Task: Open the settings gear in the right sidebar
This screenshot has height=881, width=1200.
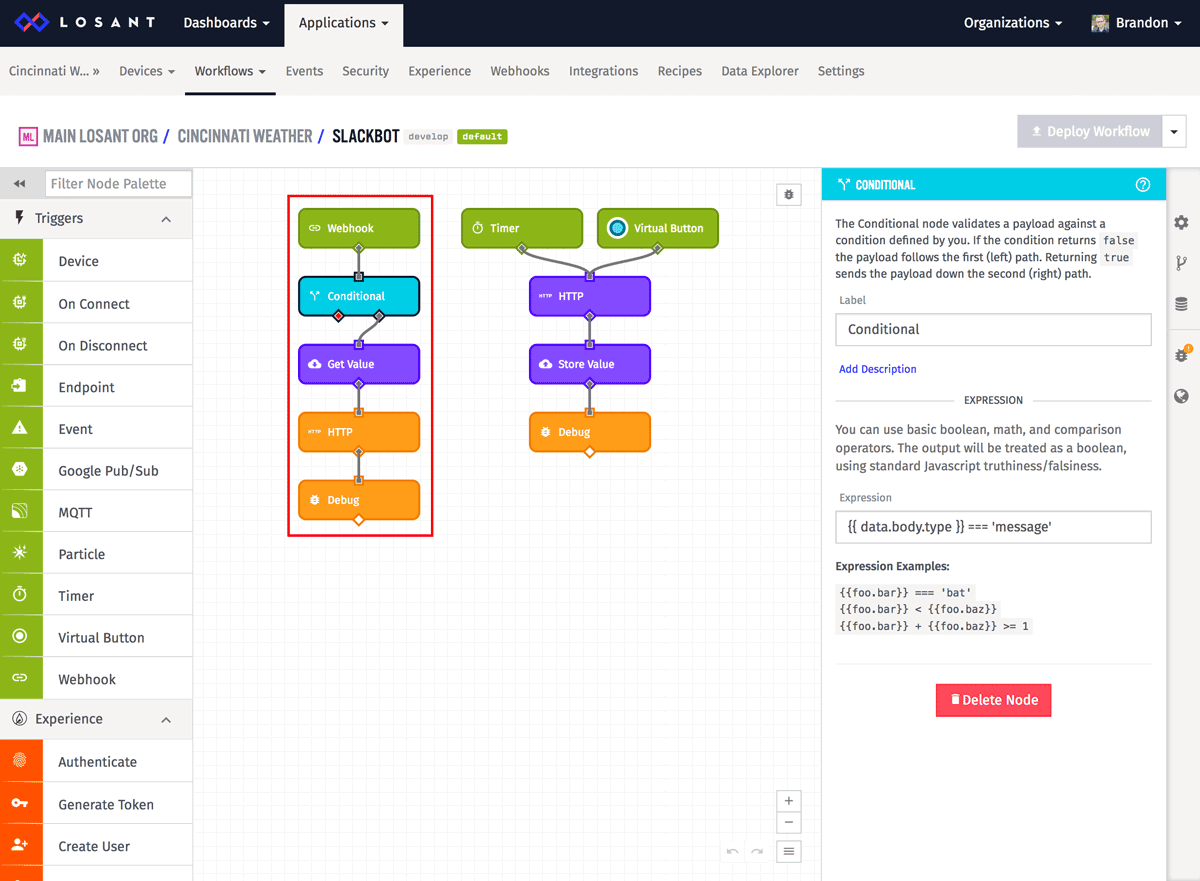Action: [x=1181, y=223]
